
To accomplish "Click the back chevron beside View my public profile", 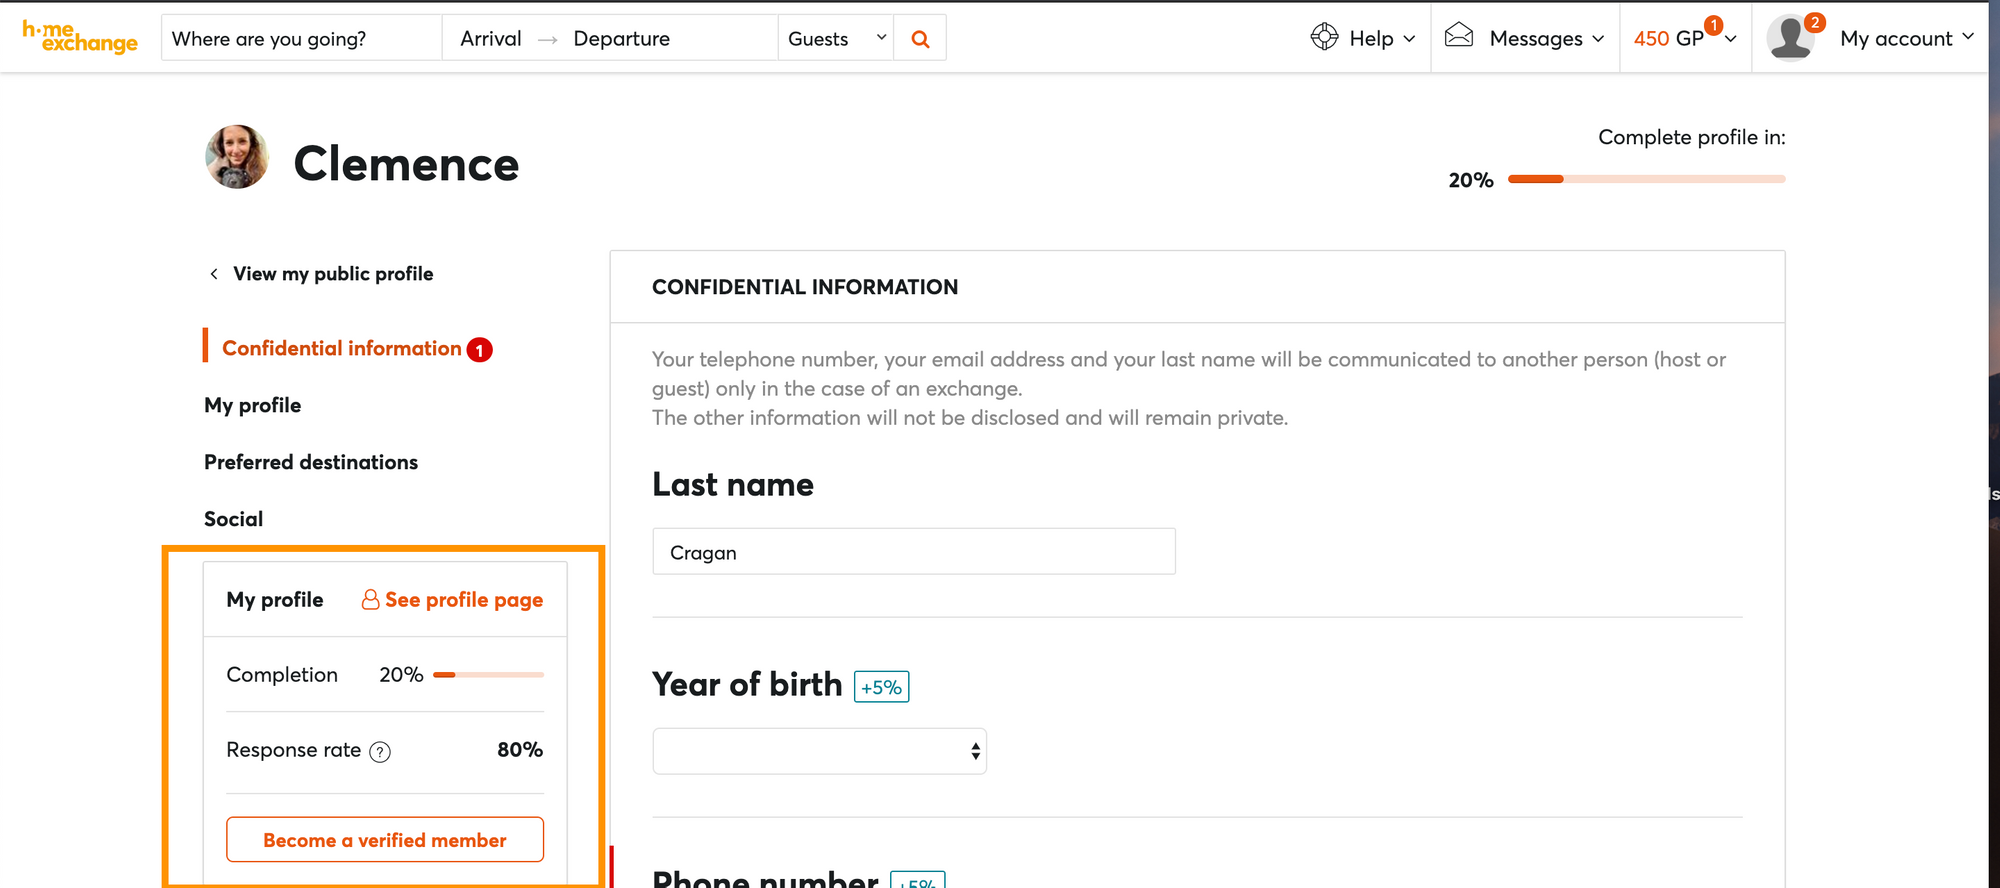I will (214, 274).
